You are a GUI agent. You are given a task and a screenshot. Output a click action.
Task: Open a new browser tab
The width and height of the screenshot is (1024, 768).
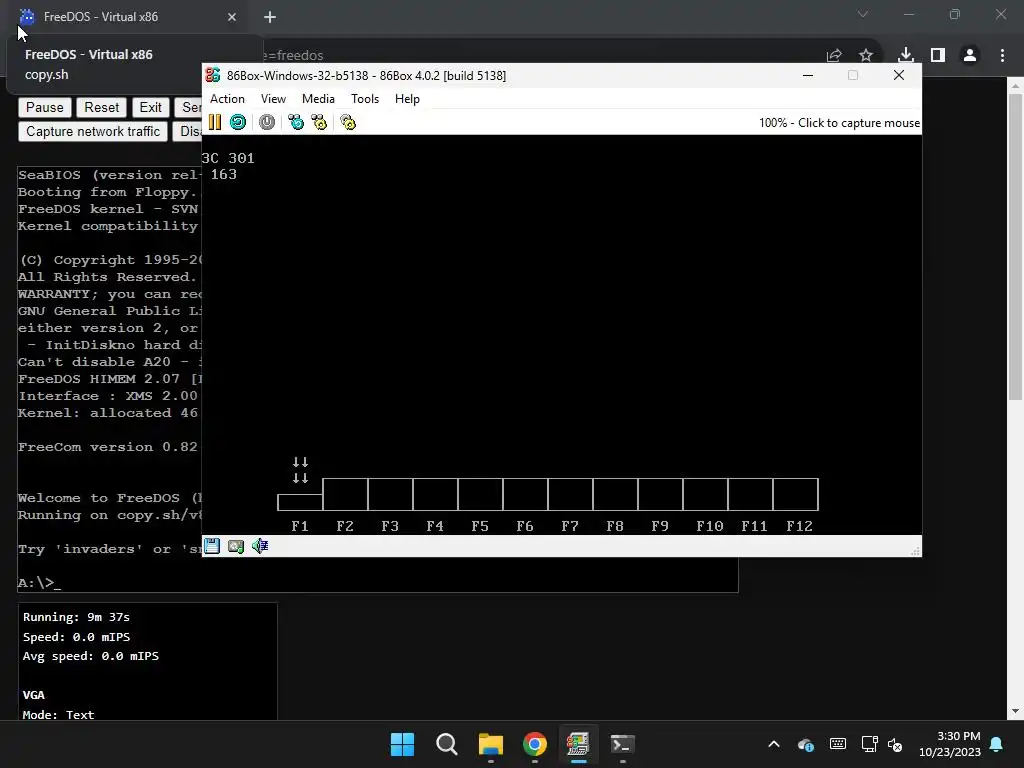[270, 17]
